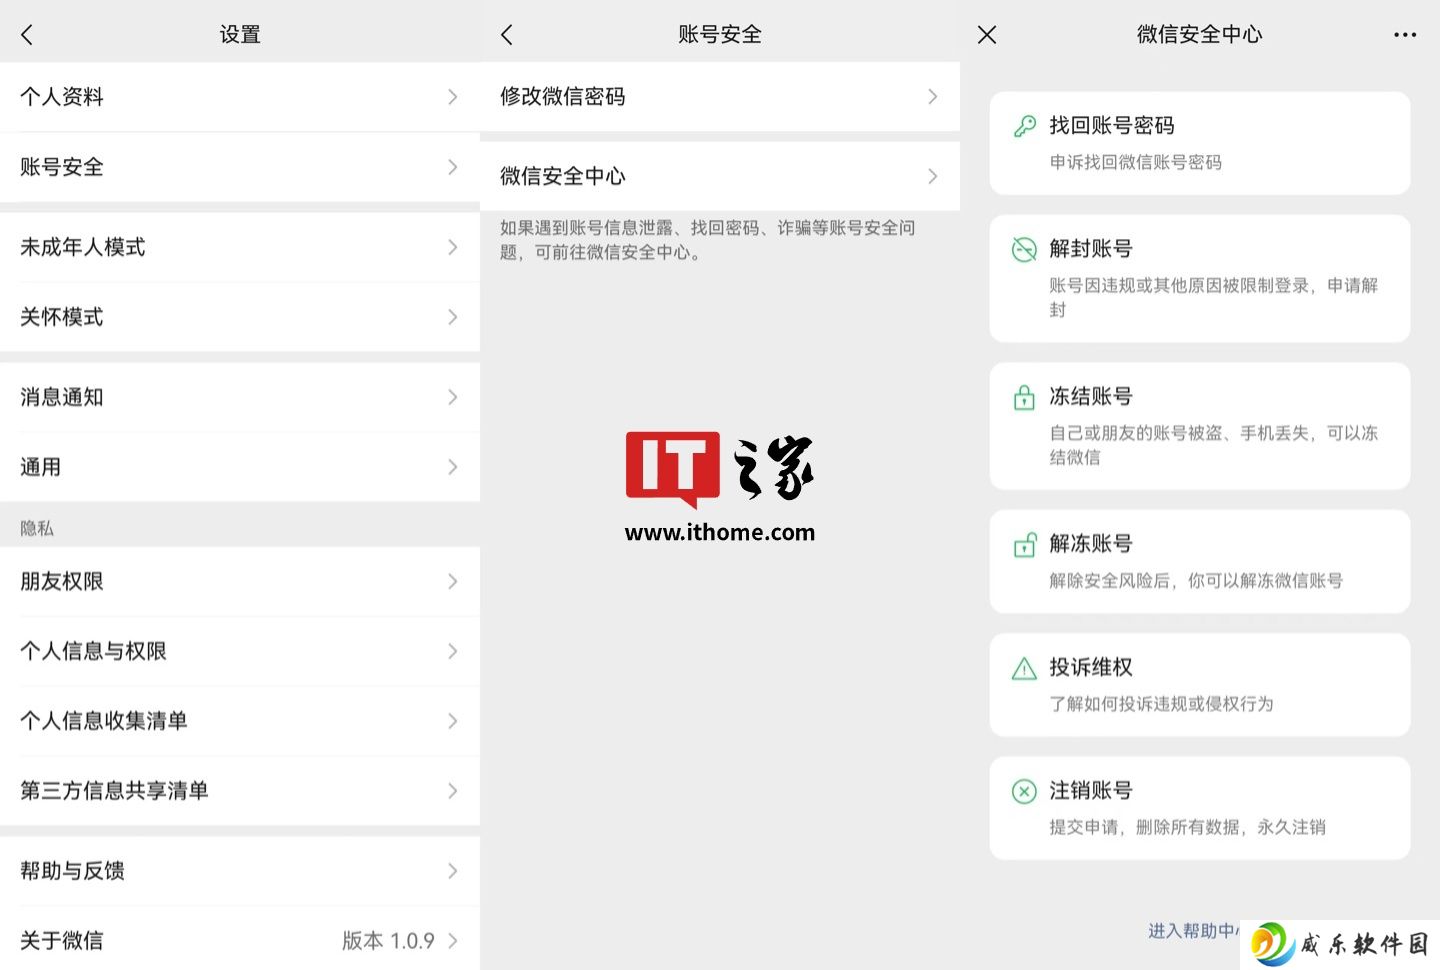Open 关于微信 row
1440x970 pixels.
240,940
